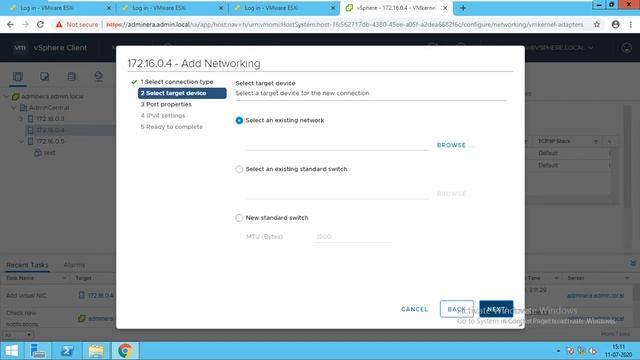Open Chrome profile account icon

[616, 25]
